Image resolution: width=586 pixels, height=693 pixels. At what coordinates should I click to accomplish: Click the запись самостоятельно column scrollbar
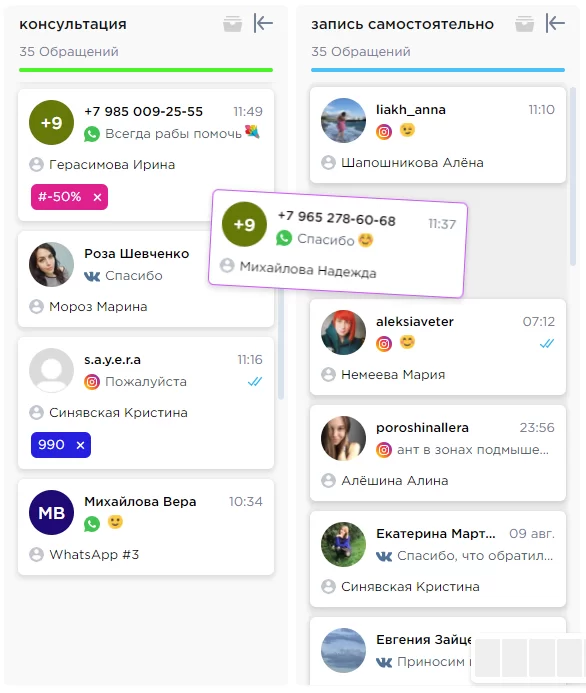[x=573, y=176]
